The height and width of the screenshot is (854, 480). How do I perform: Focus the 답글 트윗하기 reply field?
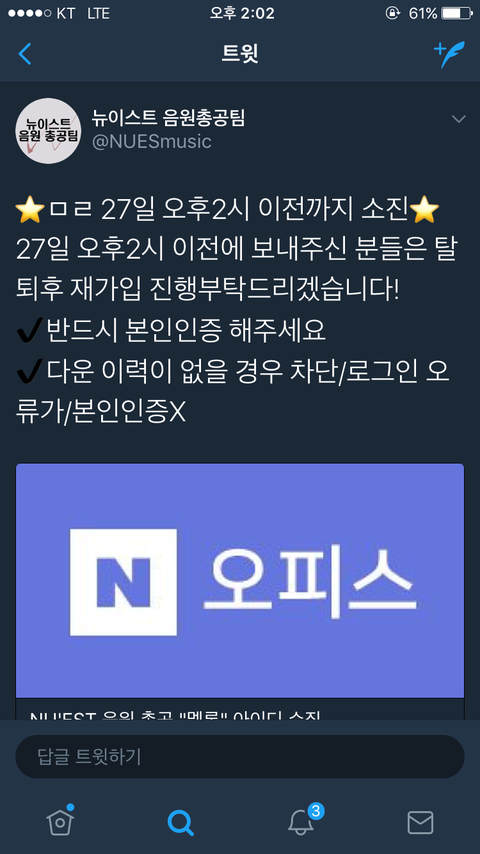[240, 757]
